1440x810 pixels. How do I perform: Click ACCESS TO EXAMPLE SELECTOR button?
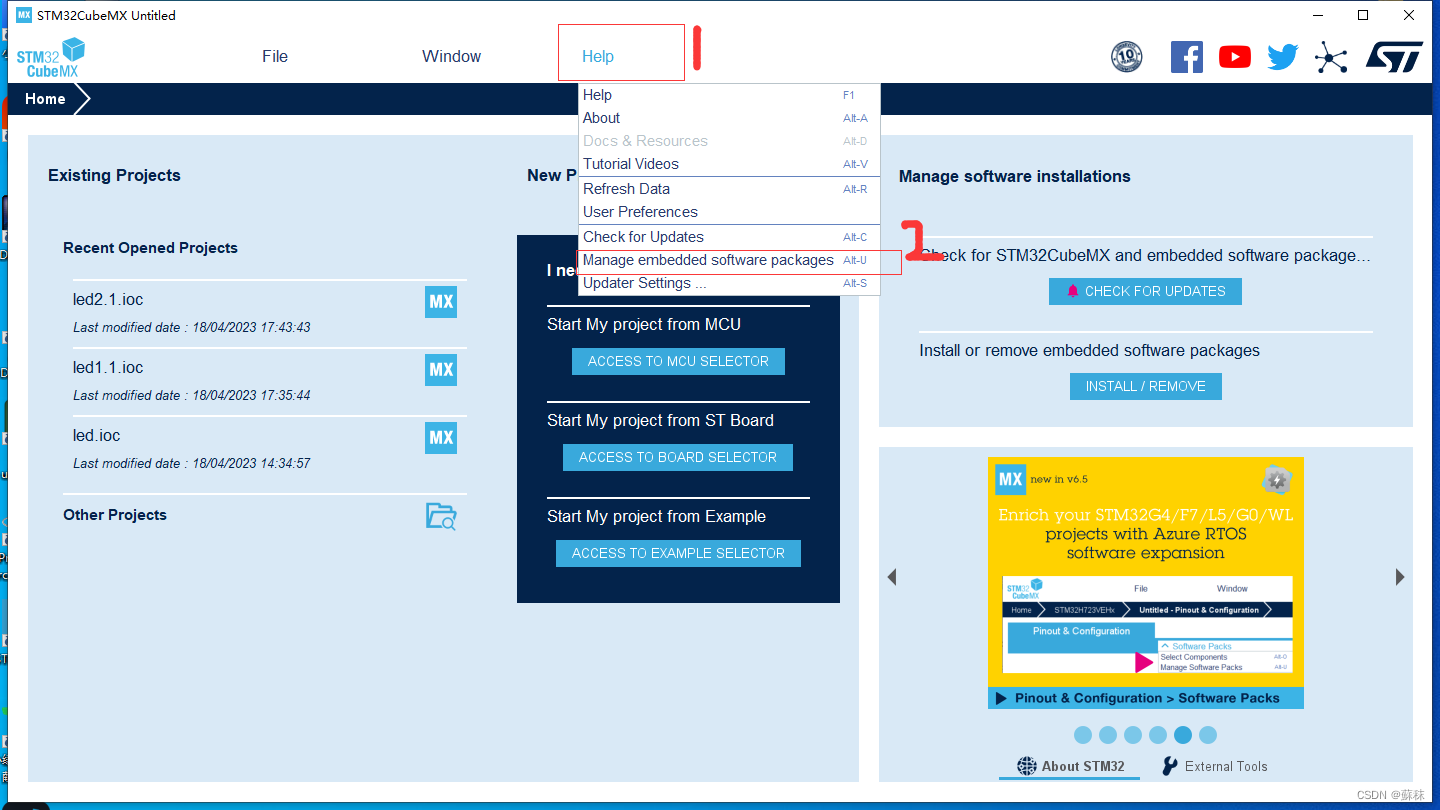pyautogui.click(x=678, y=553)
